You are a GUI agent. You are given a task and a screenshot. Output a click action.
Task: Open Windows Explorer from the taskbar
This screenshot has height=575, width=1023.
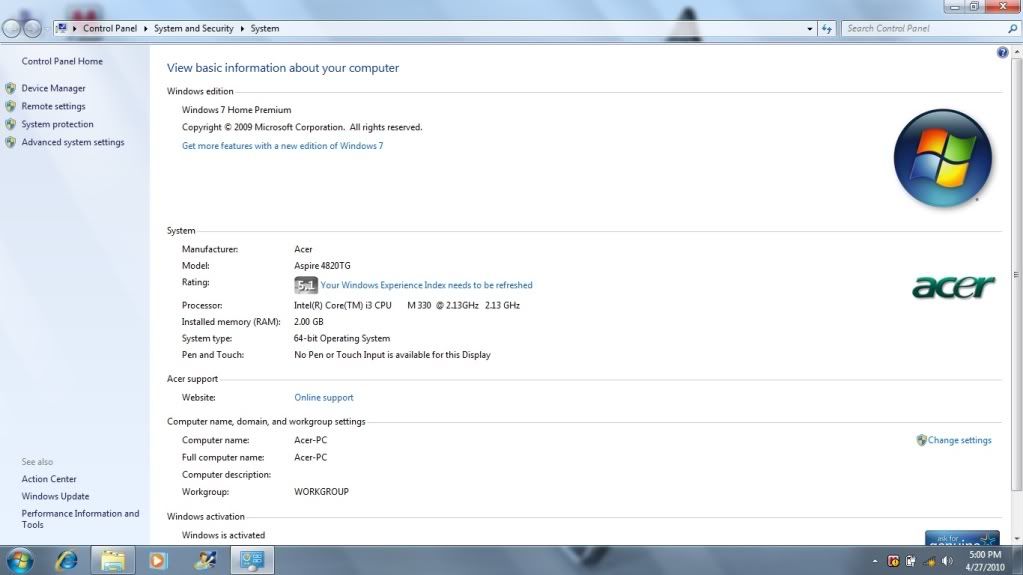[112, 560]
